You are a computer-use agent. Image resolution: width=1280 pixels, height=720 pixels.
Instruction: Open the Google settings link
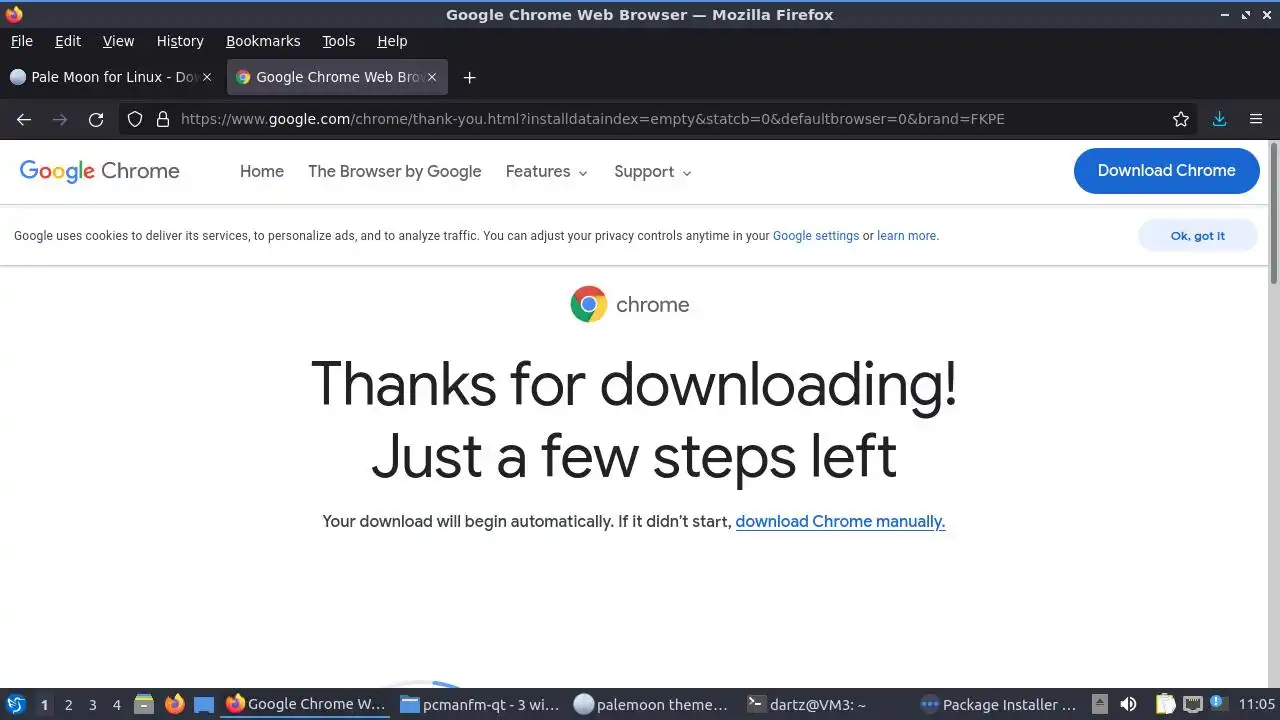coord(816,236)
